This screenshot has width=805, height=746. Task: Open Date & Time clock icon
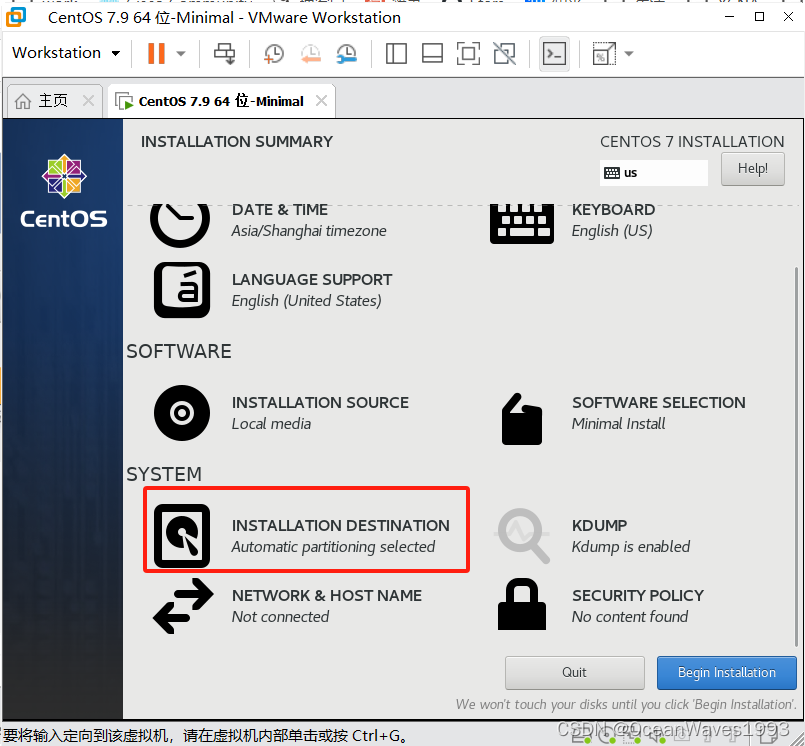click(x=180, y=224)
